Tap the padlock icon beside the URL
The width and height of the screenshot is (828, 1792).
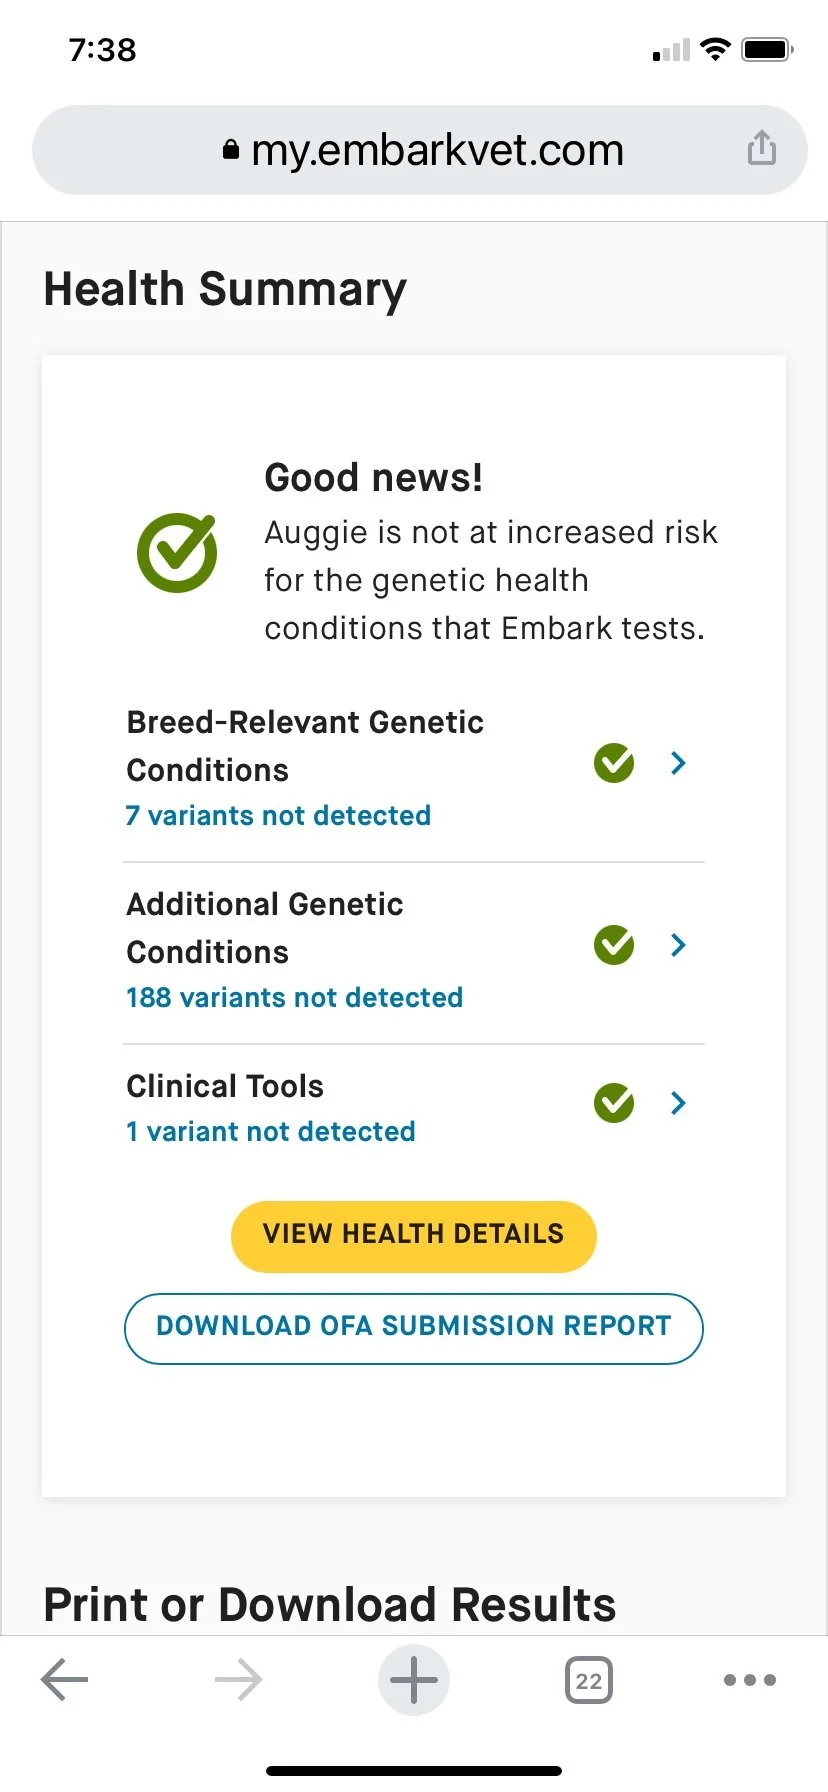point(231,150)
